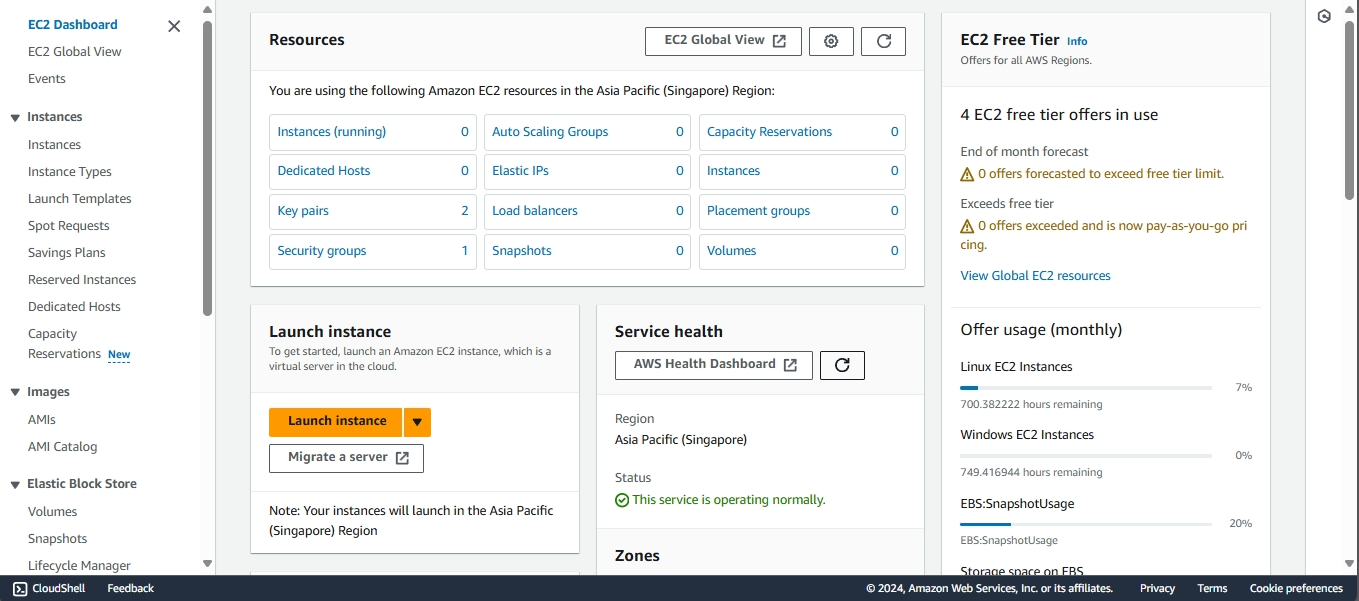Click the clock icon in the right panel
Image resolution: width=1359 pixels, height=601 pixels.
coord(1324,16)
